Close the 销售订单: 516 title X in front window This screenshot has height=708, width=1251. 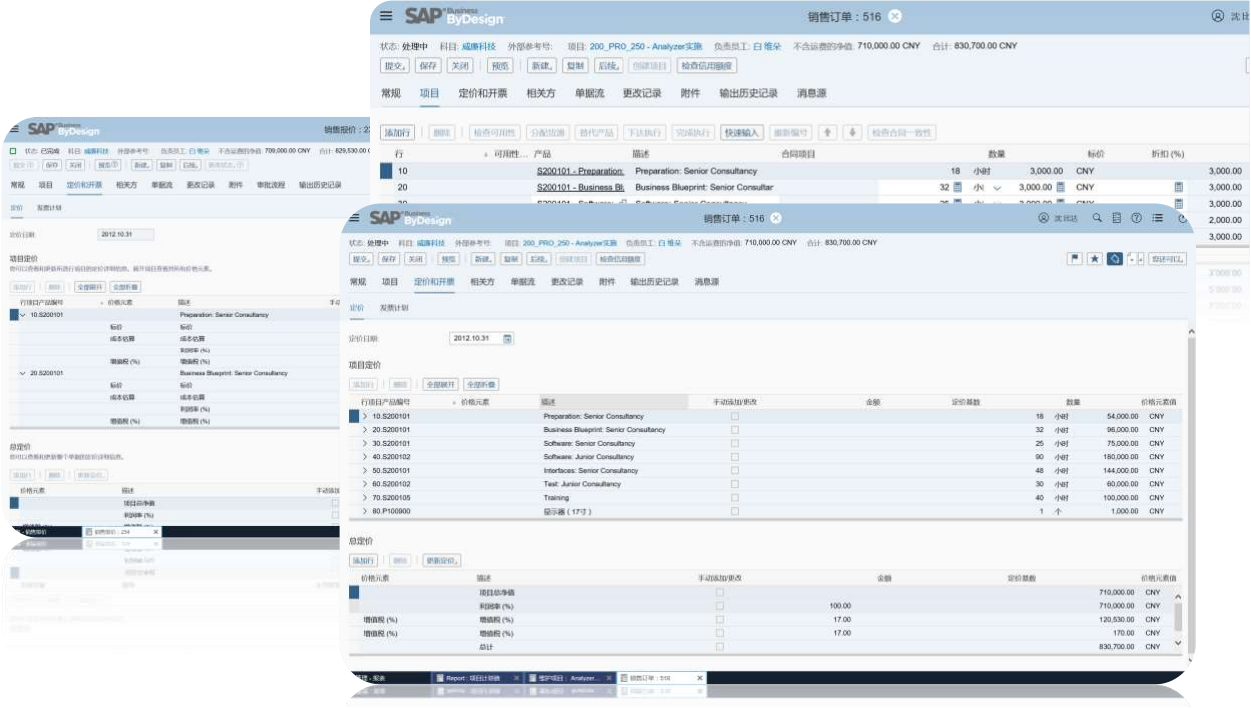(776, 218)
